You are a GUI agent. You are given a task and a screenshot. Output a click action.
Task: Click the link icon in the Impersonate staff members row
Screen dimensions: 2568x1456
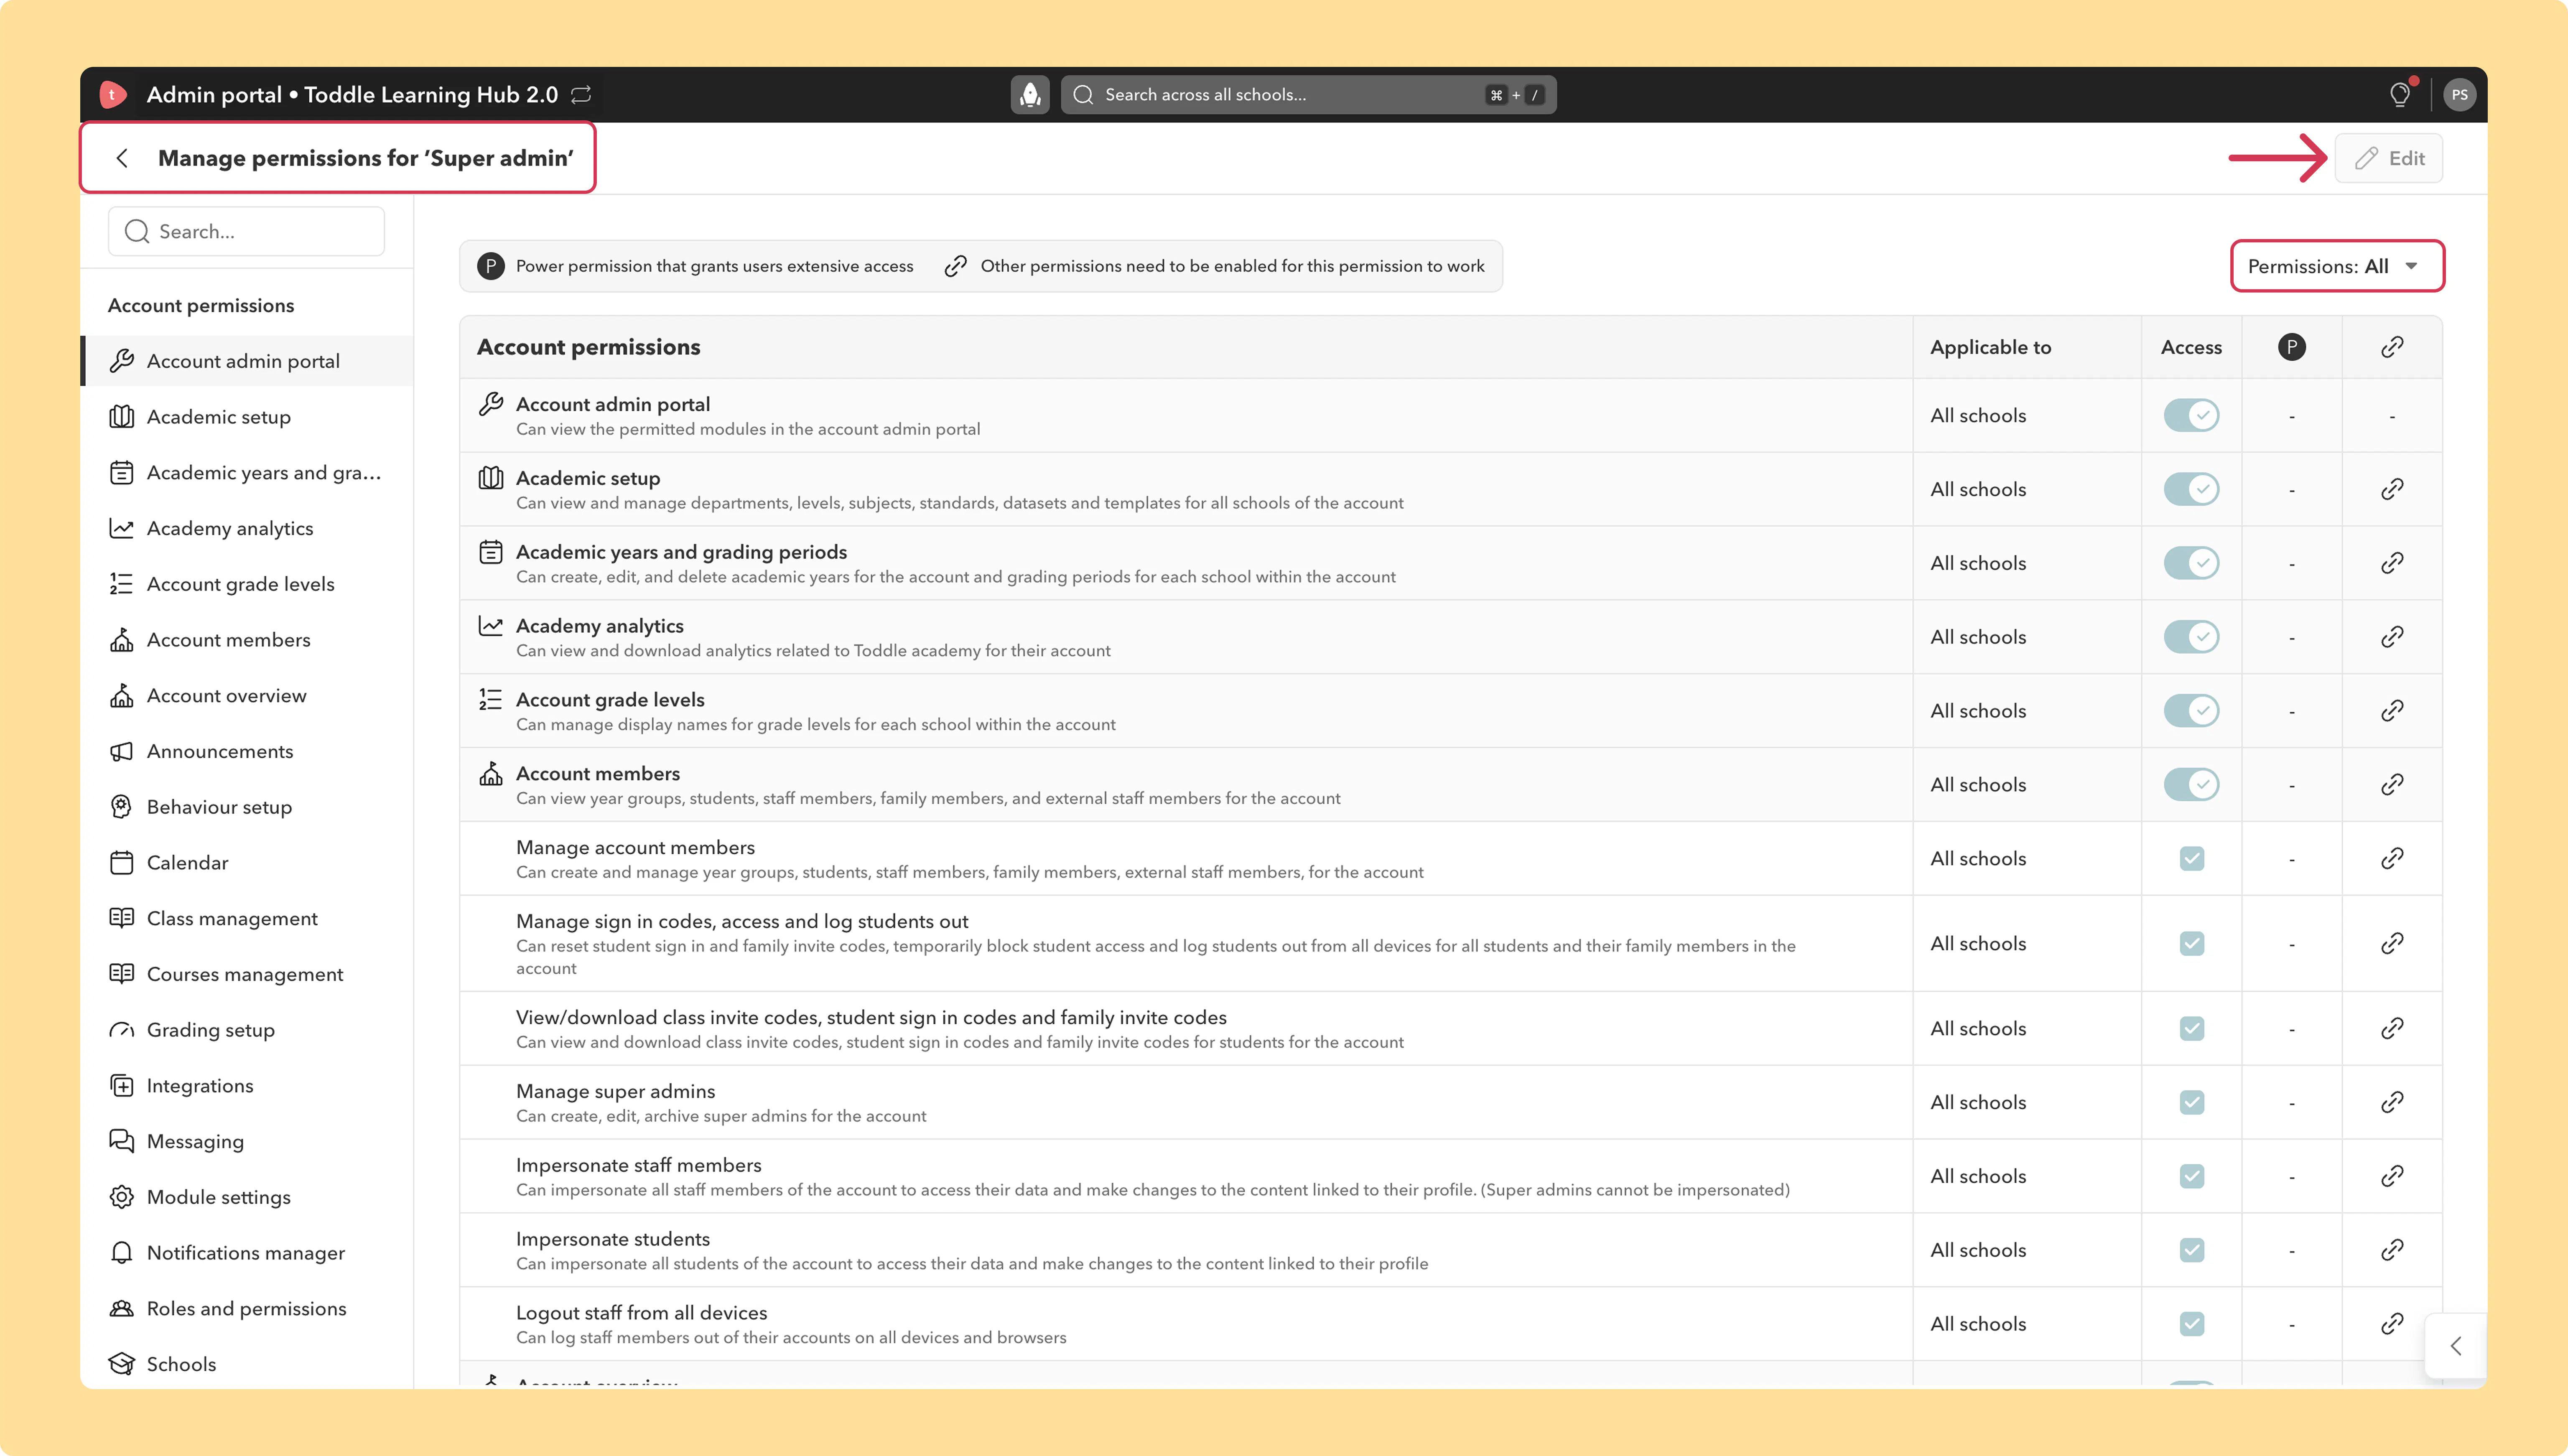[2392, 1176]
